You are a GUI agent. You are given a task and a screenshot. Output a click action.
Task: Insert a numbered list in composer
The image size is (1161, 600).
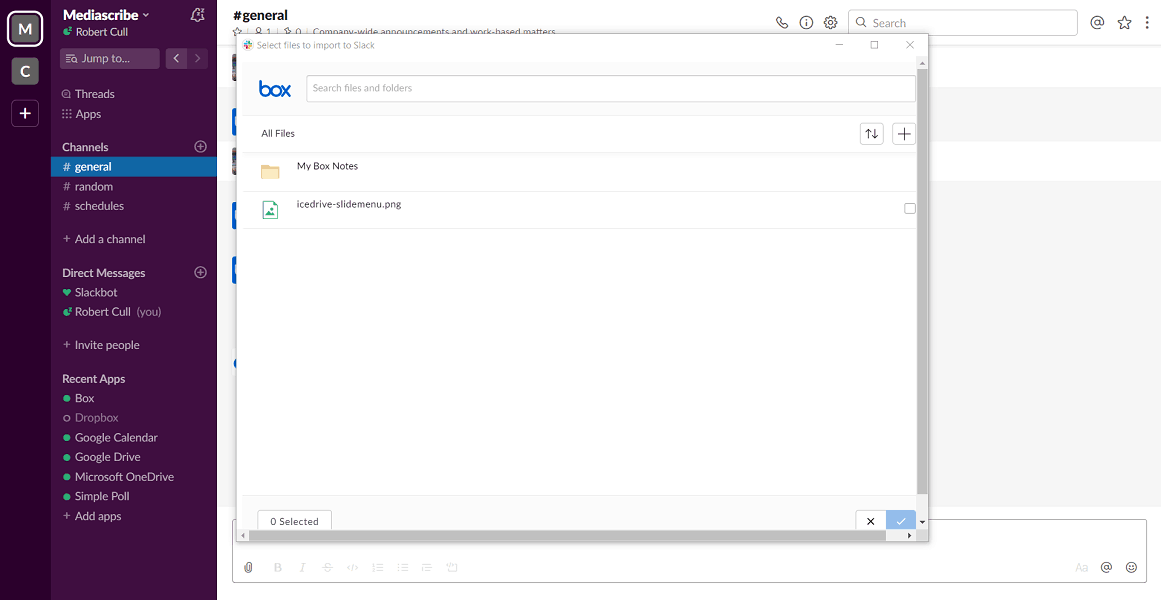(378, 567)
